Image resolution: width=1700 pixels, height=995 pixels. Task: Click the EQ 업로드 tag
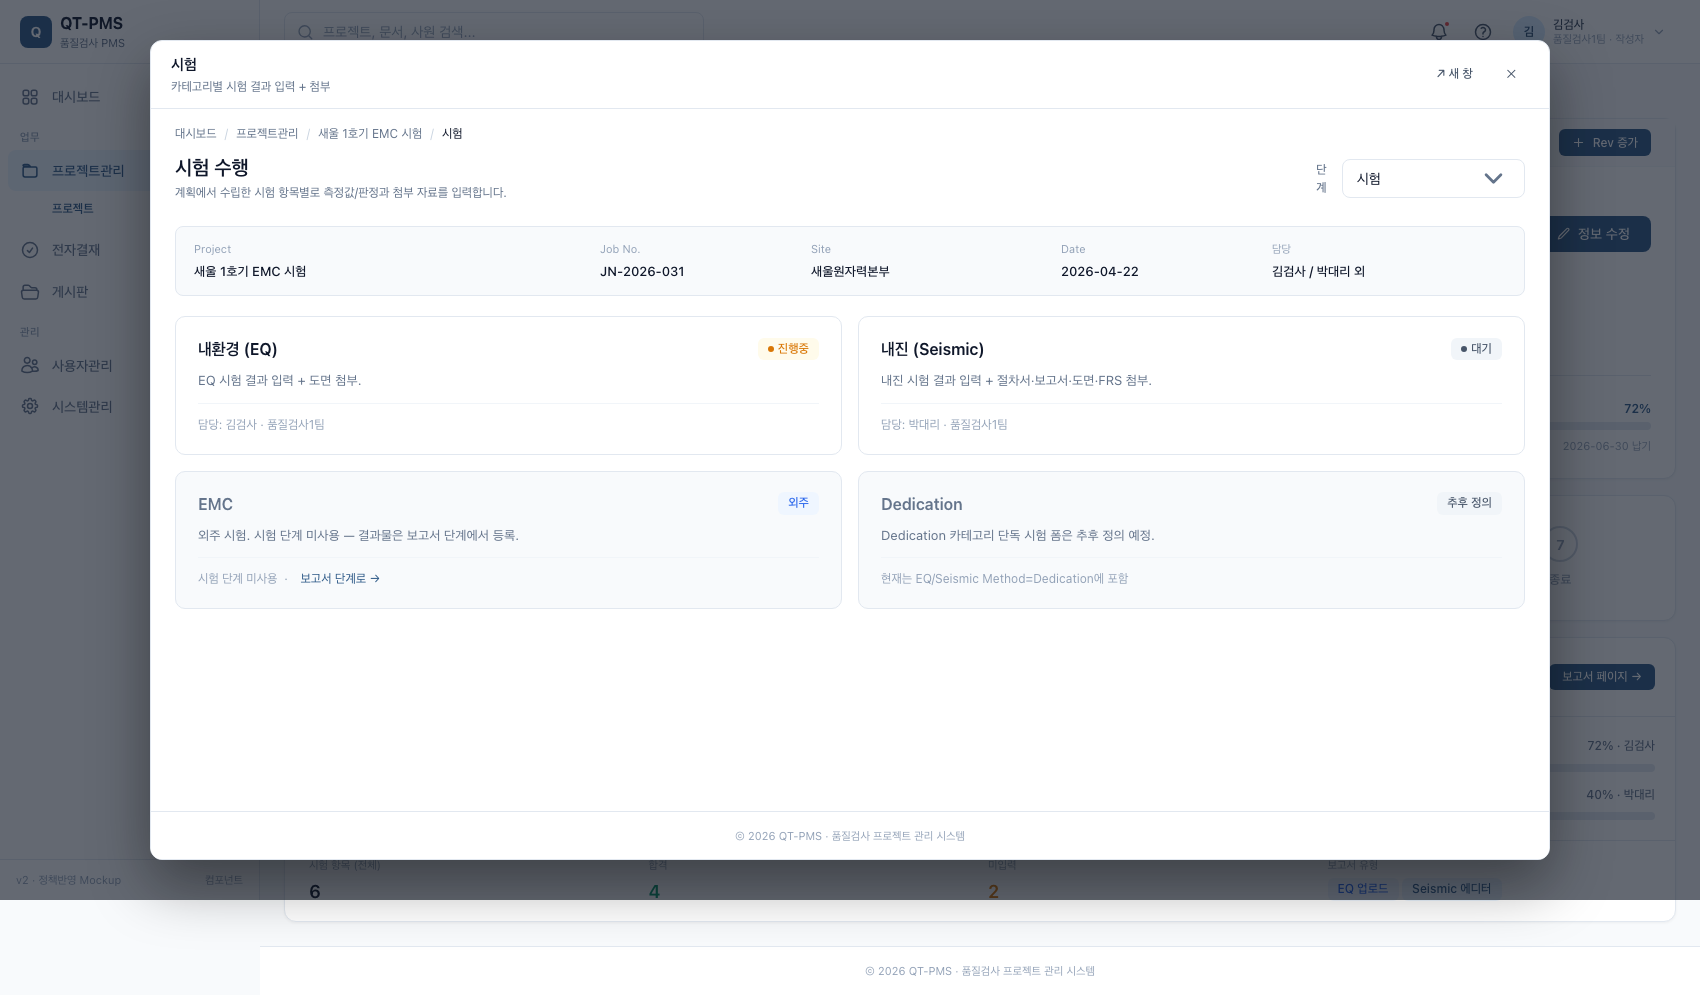click(1363, 889)
